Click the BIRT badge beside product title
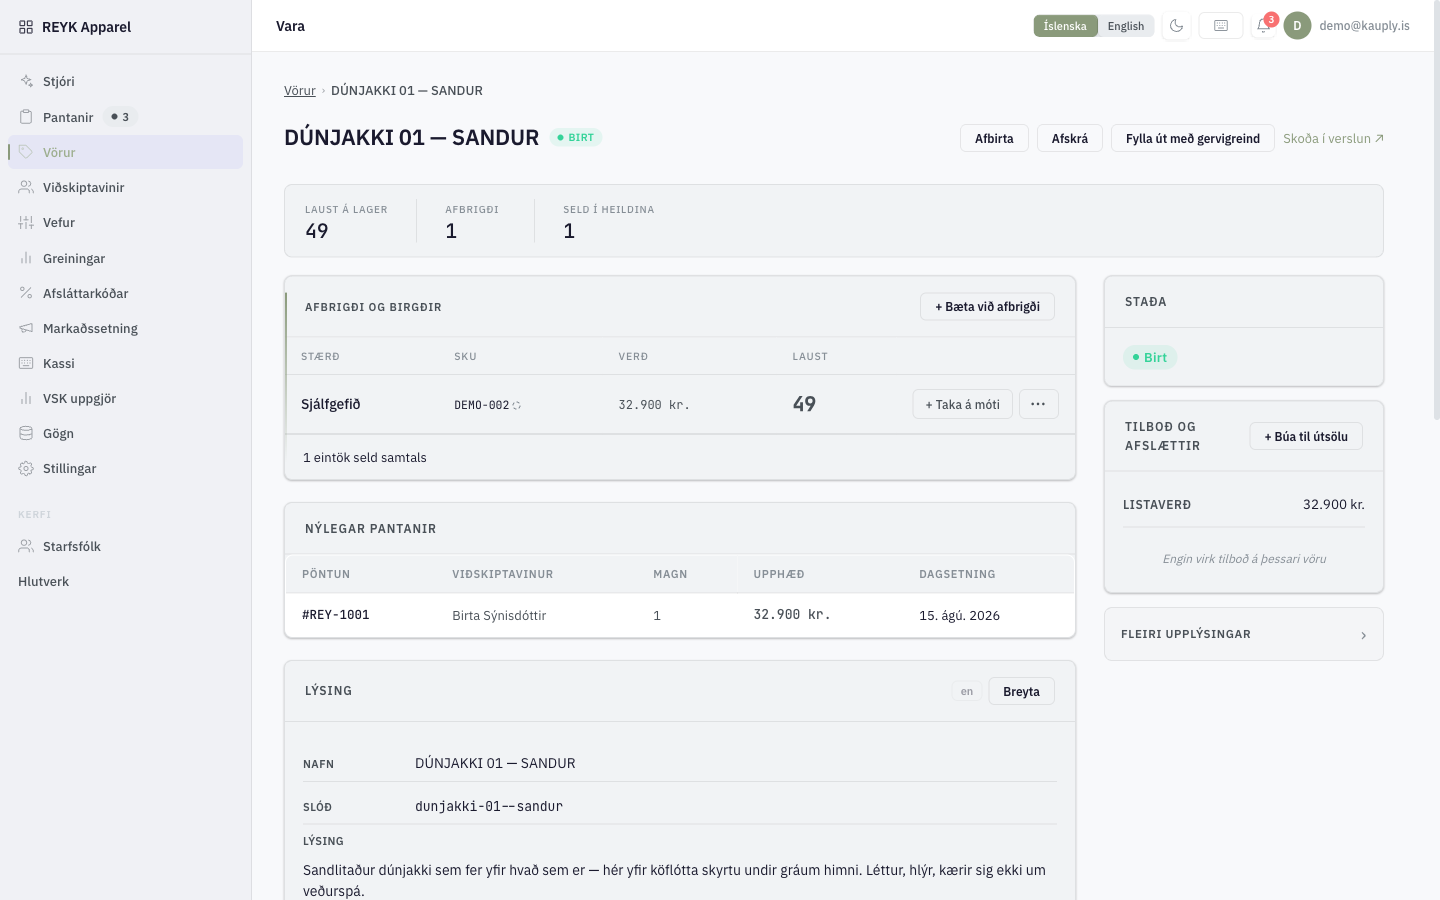The image size is (1440, 900). coord(576,137)
